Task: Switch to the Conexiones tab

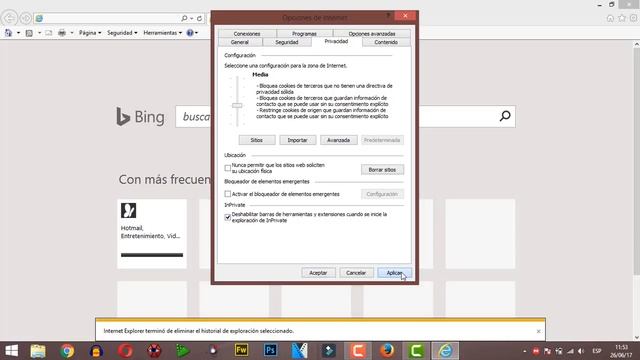Action: [x=247, y=33]
